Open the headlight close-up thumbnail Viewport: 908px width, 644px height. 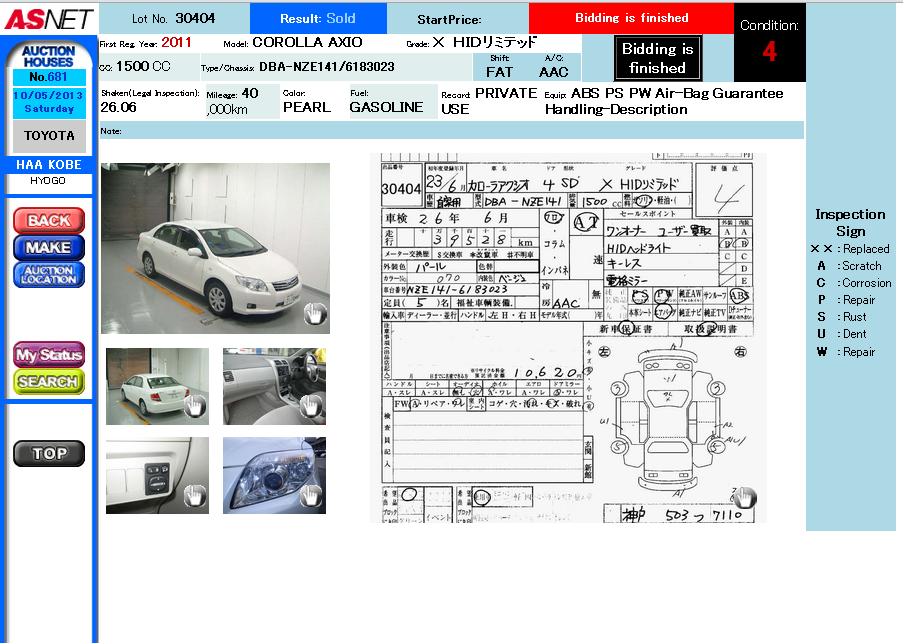[272, 474]
